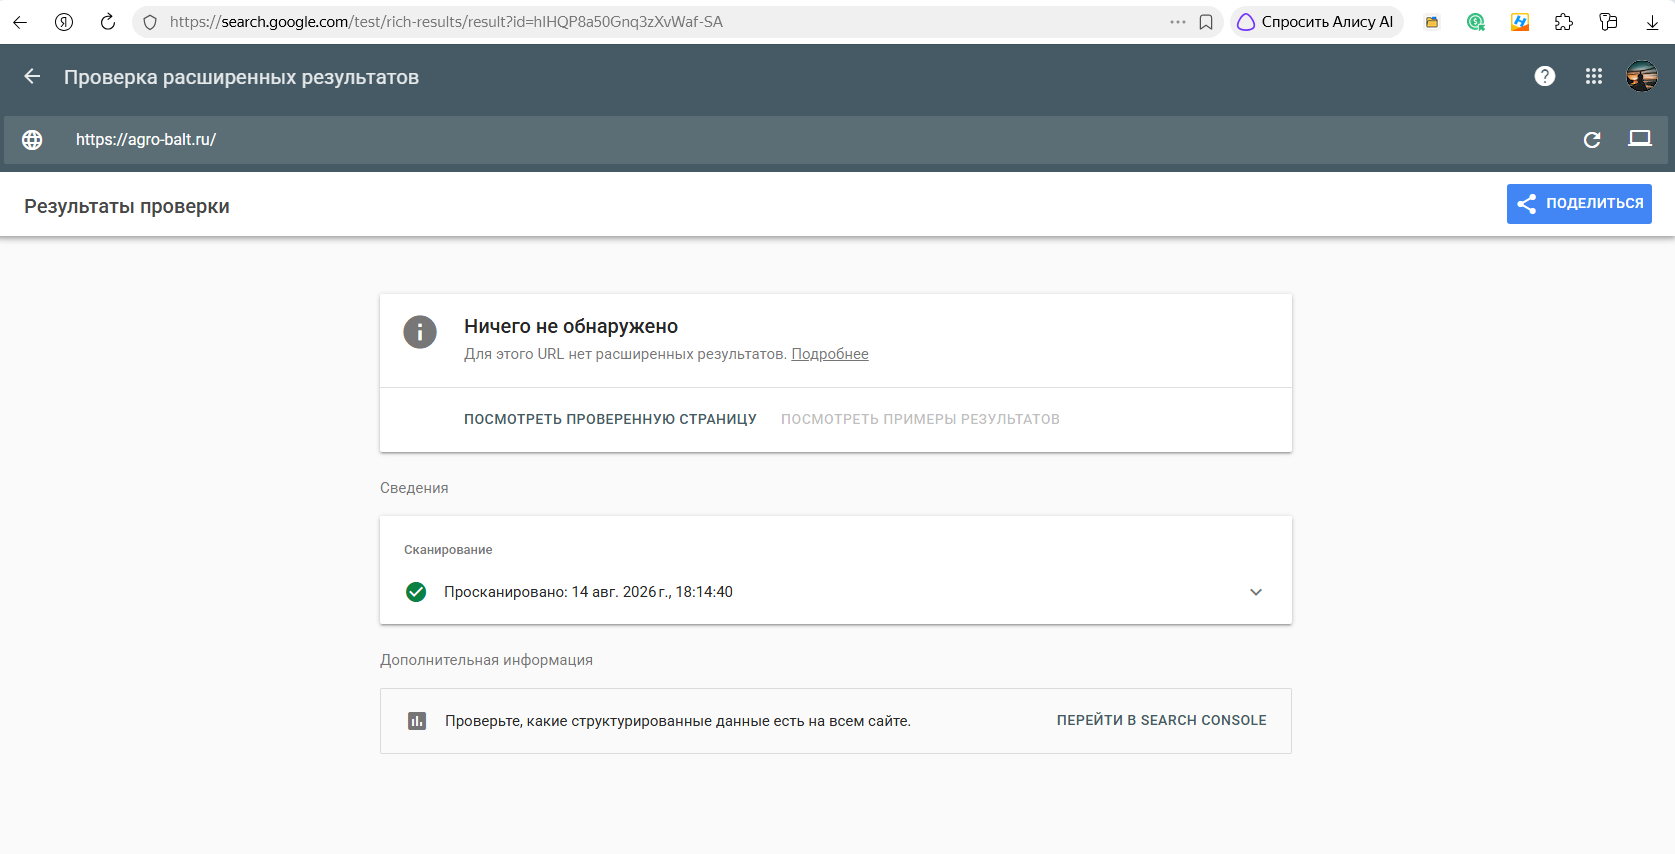Screen dimensions: 1675x854
Task: Open the puzzle-piece extensions menu
Action: pyautogui.click(x=1564, y=22)
